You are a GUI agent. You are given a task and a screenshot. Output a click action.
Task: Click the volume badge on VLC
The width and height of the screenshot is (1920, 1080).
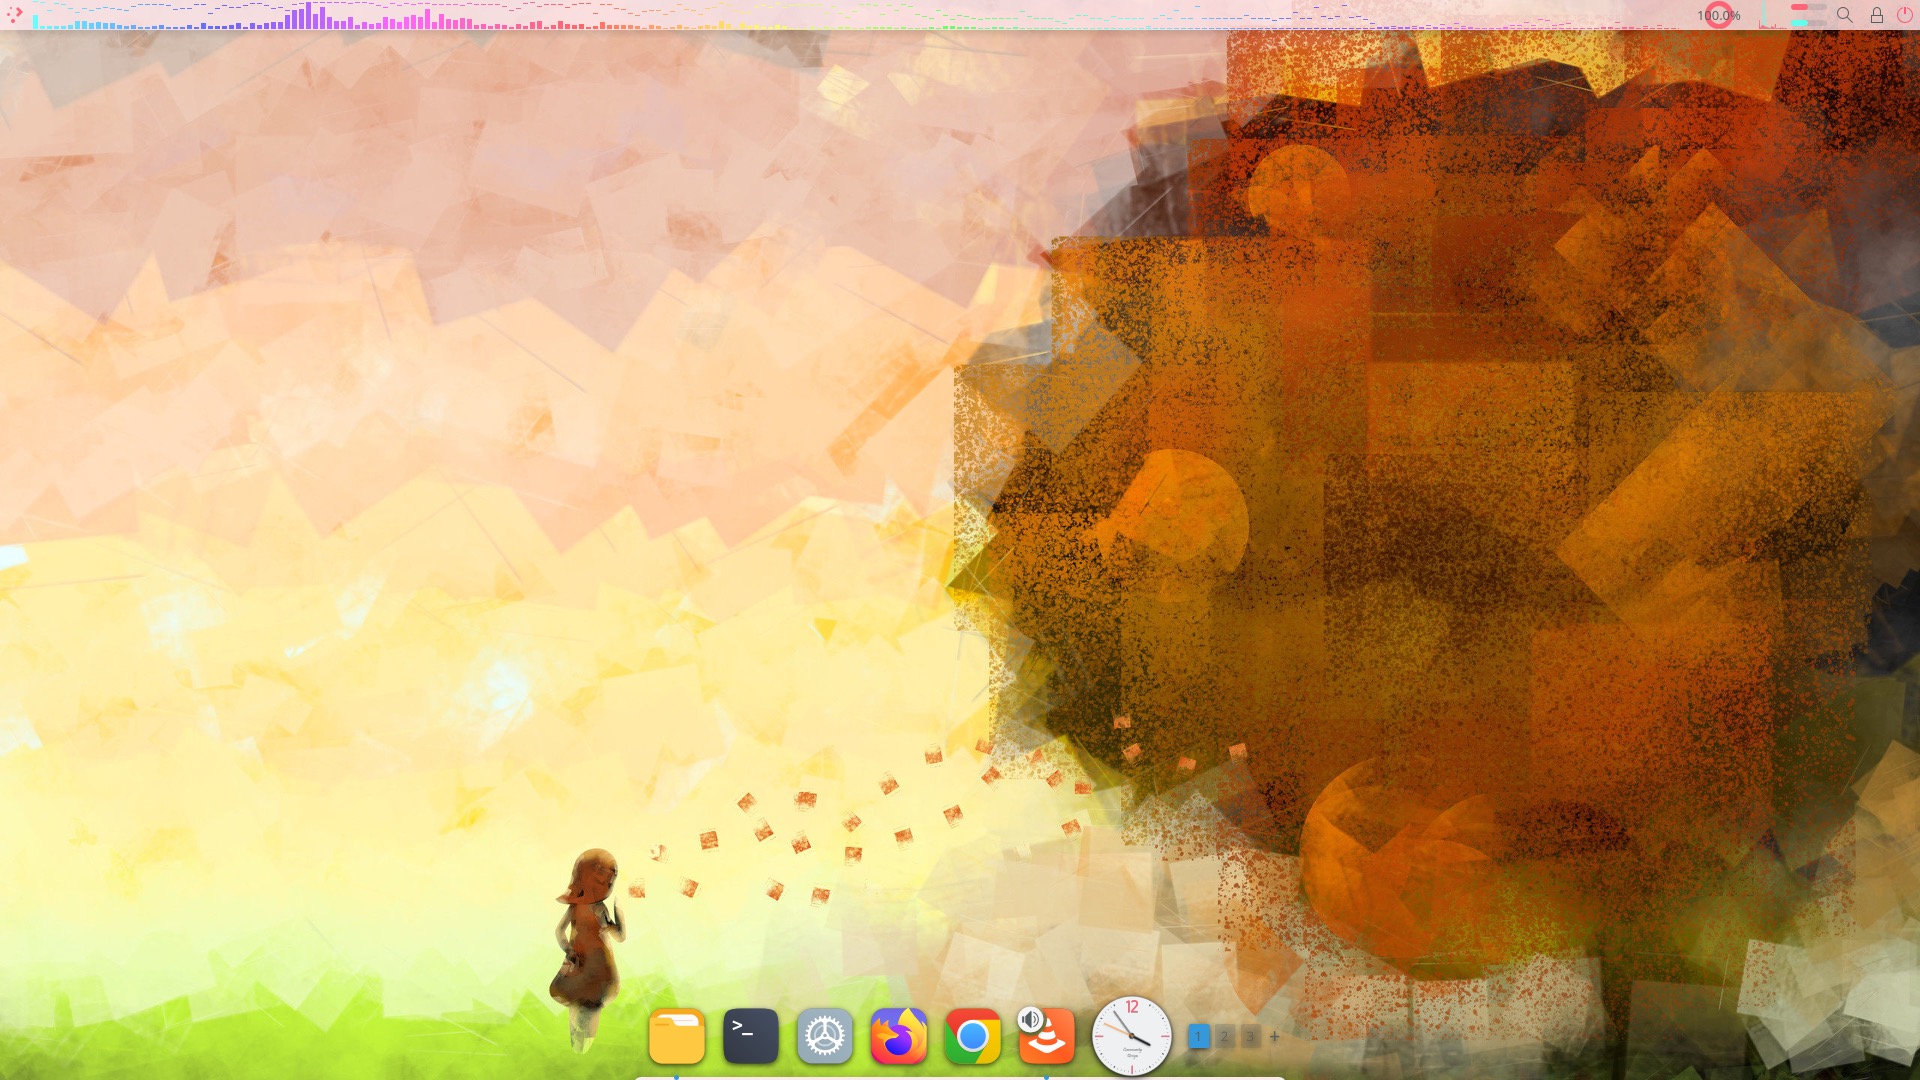[x=1030, y=1020]
